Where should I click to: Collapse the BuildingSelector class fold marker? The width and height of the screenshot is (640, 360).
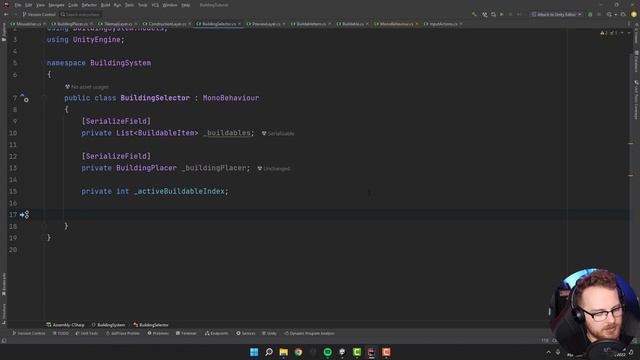coord(44,98)
